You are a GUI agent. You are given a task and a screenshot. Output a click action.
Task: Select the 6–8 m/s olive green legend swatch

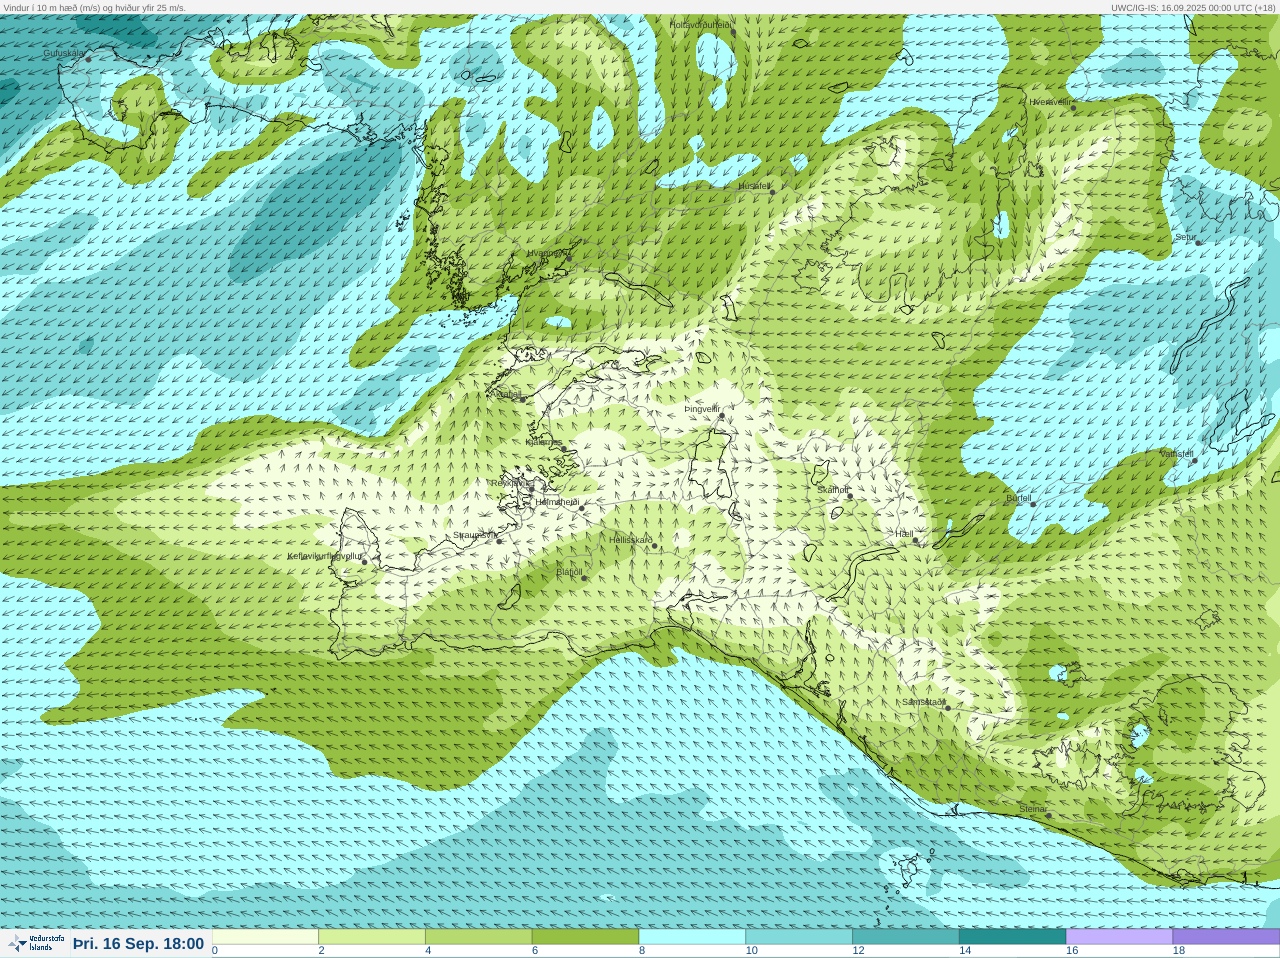585,937
